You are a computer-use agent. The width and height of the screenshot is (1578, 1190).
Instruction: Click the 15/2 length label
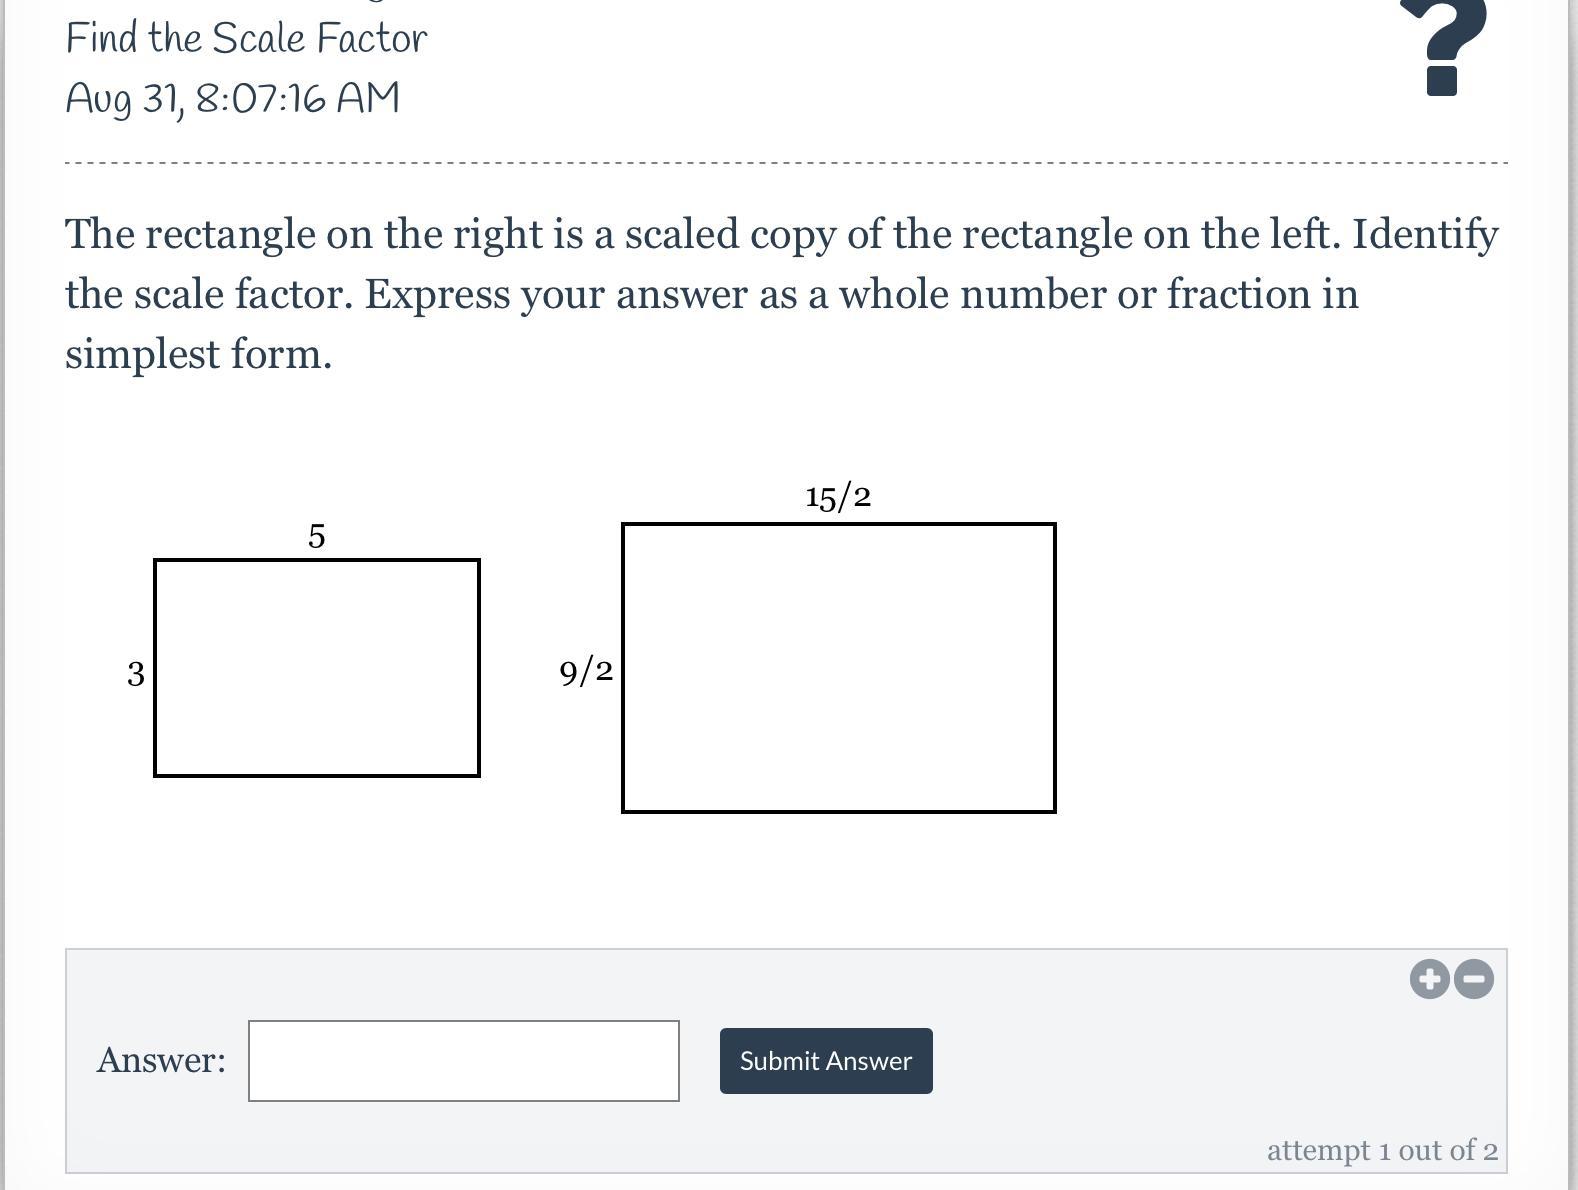click(838, 496)
